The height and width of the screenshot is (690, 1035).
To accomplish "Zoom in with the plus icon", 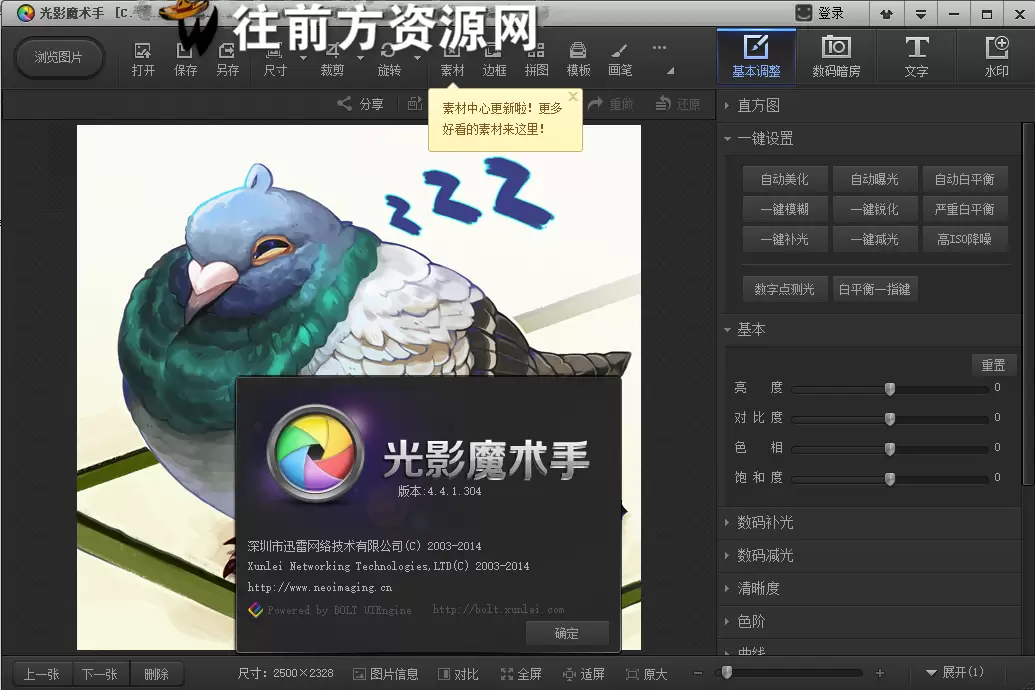I will point(879,673).
